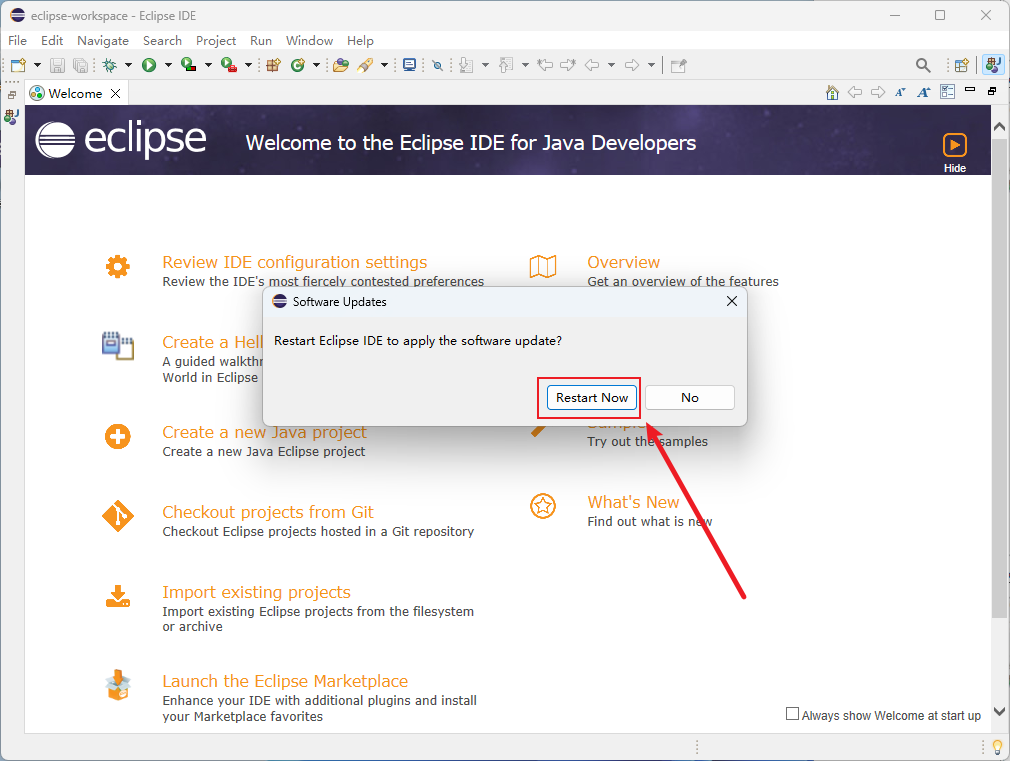Expand the New Java Class dropdown arrow
Viewport: 1010px width, 761px height.
coord(316,65)
